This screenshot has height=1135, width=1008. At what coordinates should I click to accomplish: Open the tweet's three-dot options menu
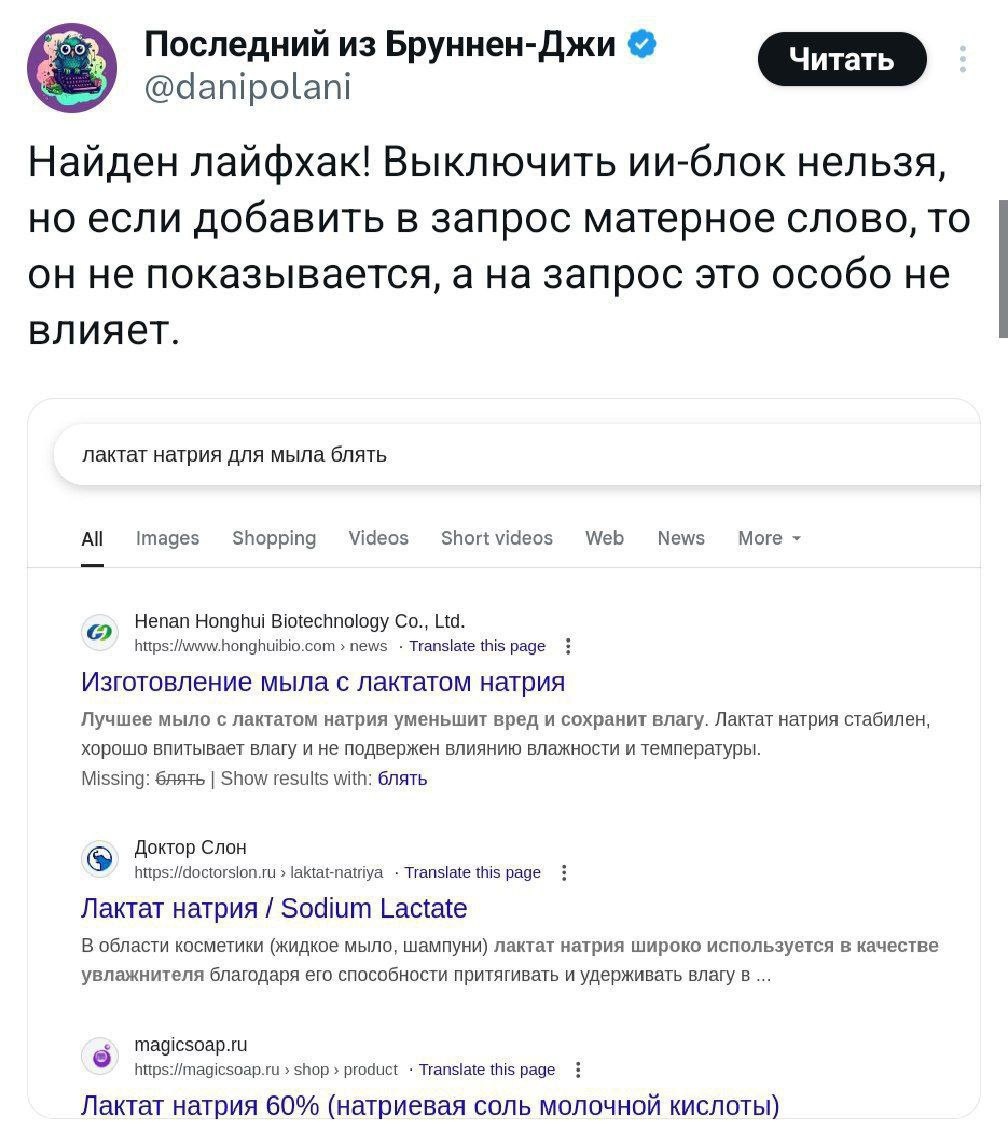(962, 59)
